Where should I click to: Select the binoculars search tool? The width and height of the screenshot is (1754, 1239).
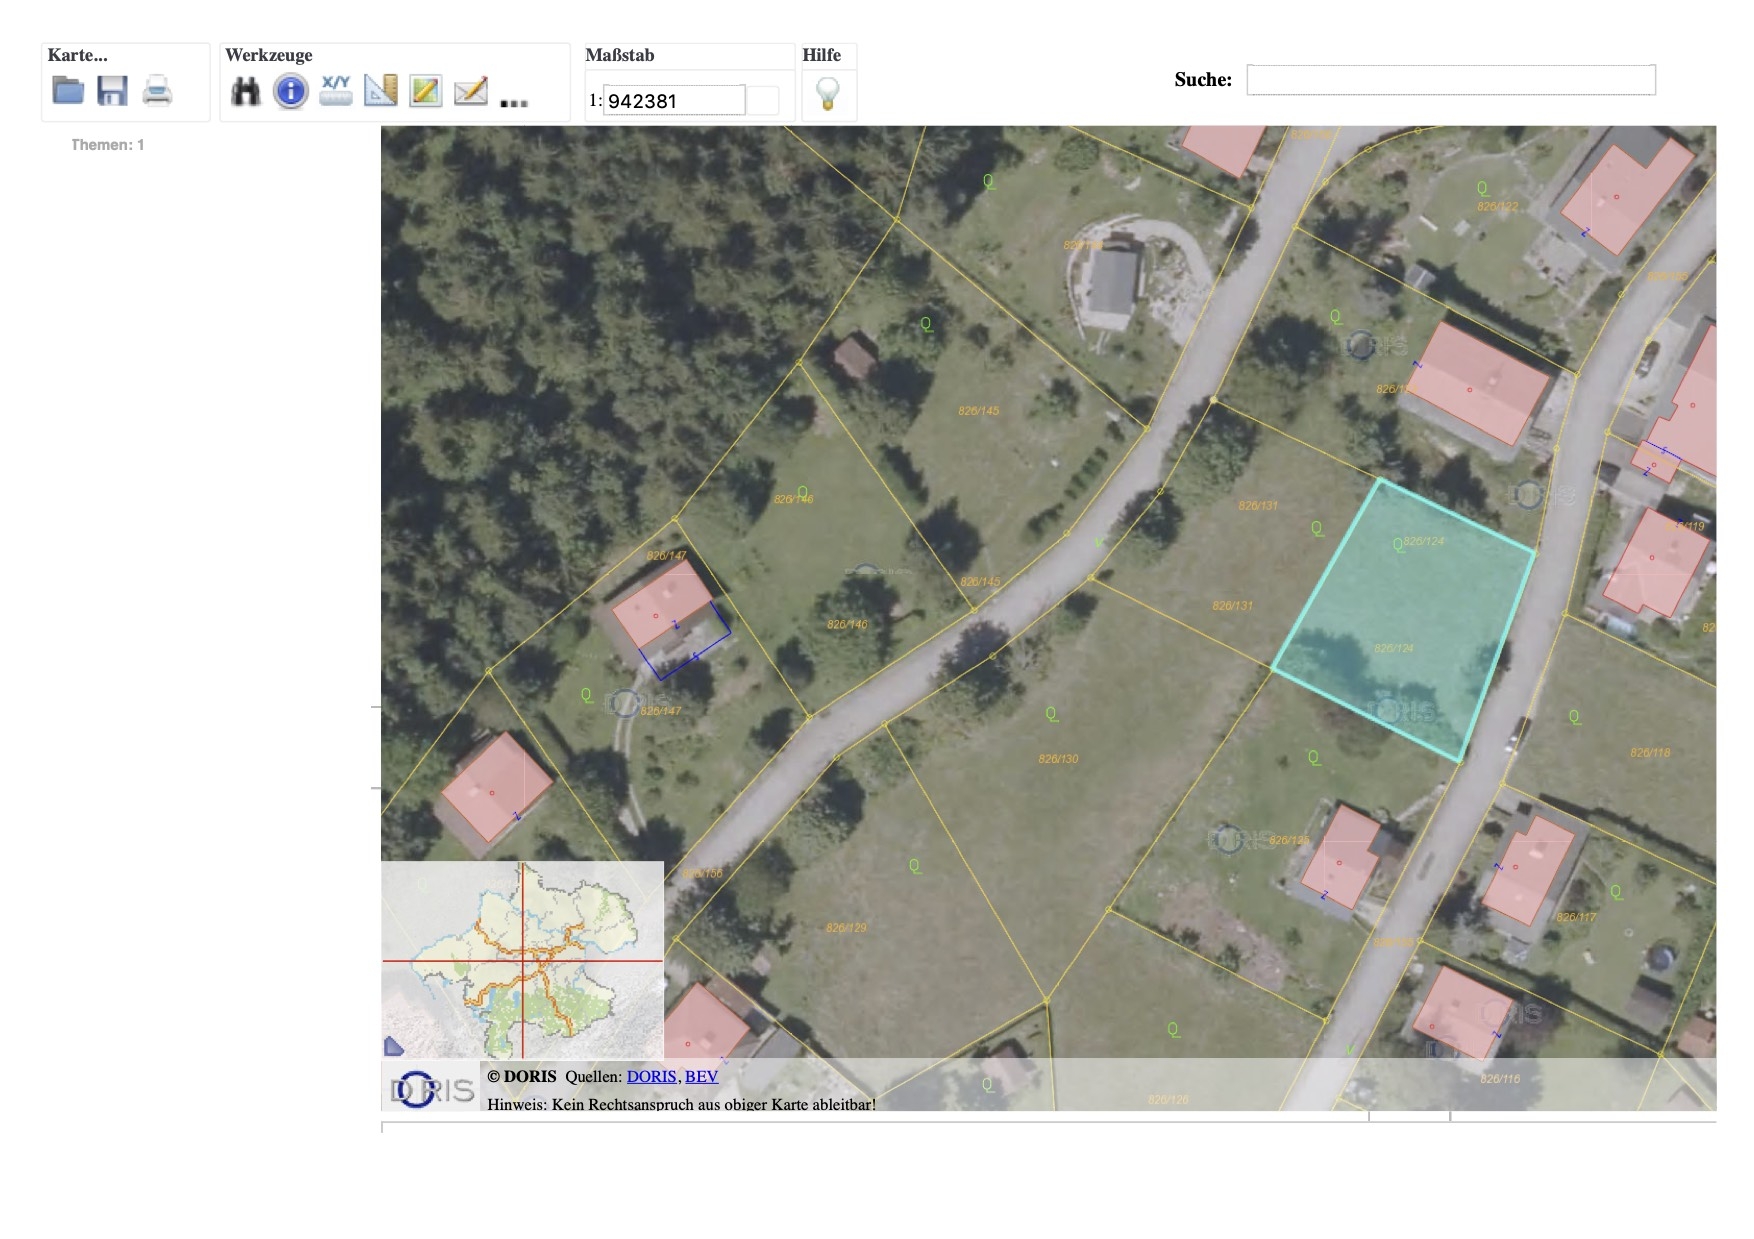click(245, 91)
